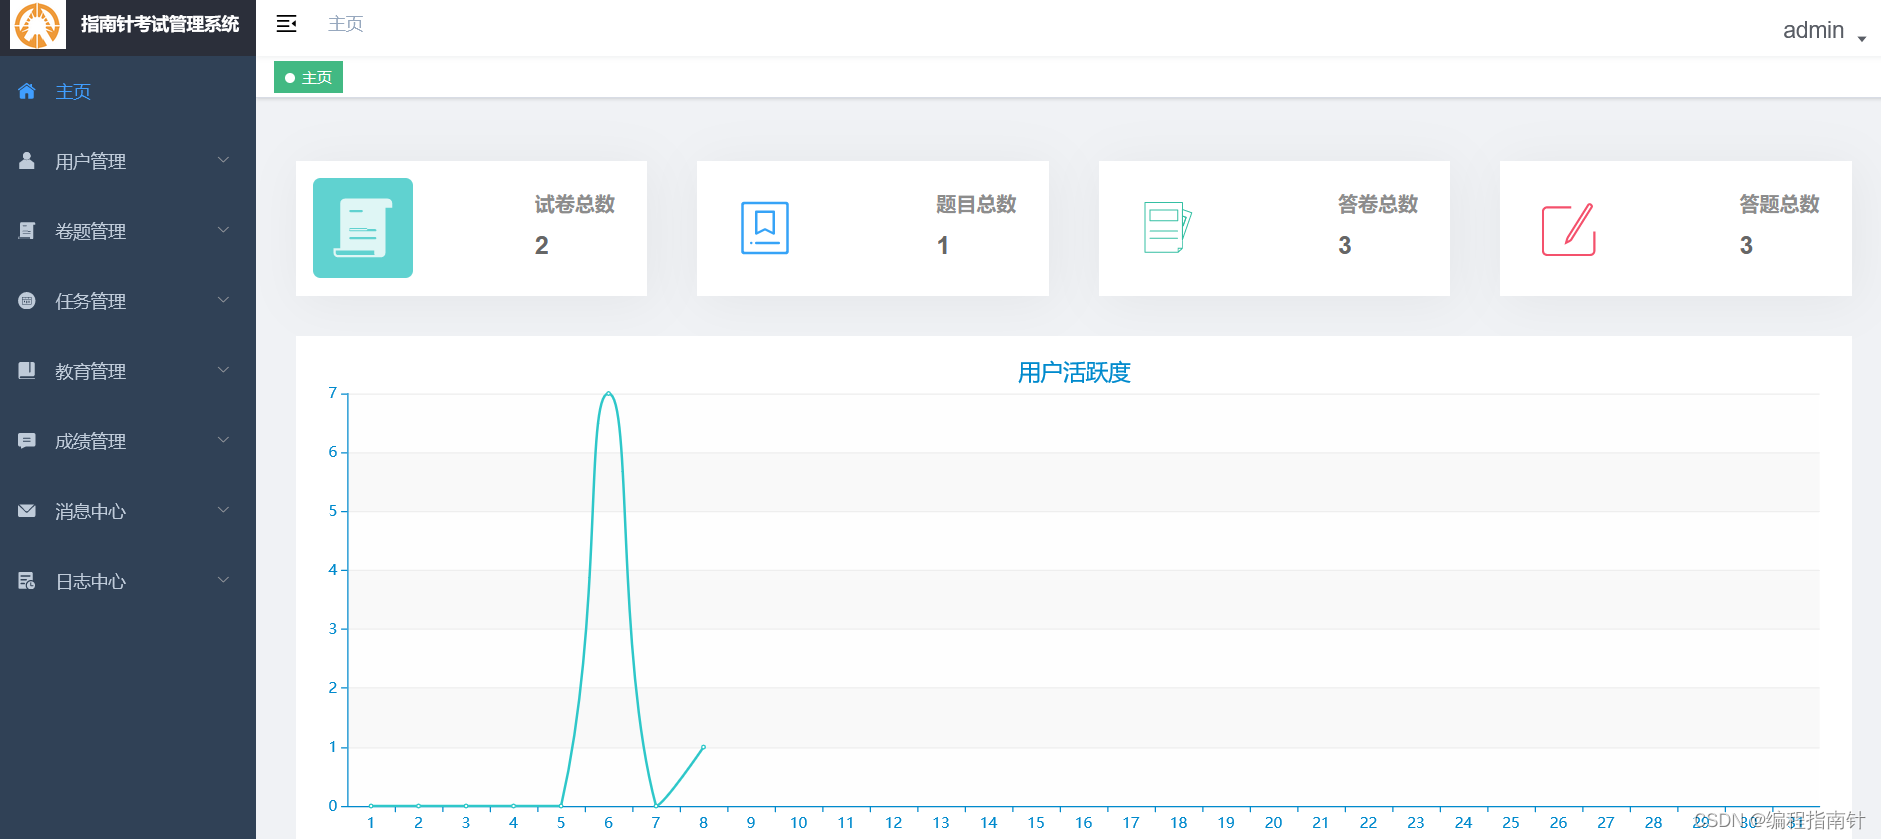Open the 成绩管理 menu item
Image resolution: width=1881 pixels, height=839 pixels.
(90, 441)
